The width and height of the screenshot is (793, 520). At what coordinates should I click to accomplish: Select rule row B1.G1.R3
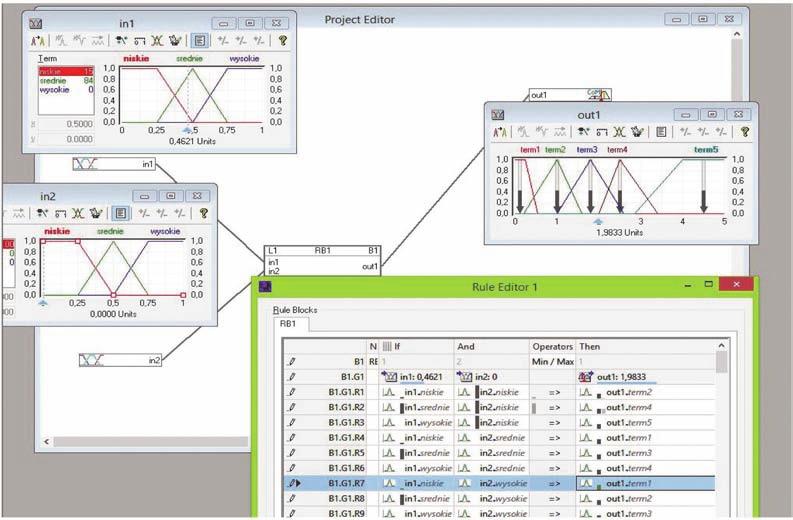point(499,422)
